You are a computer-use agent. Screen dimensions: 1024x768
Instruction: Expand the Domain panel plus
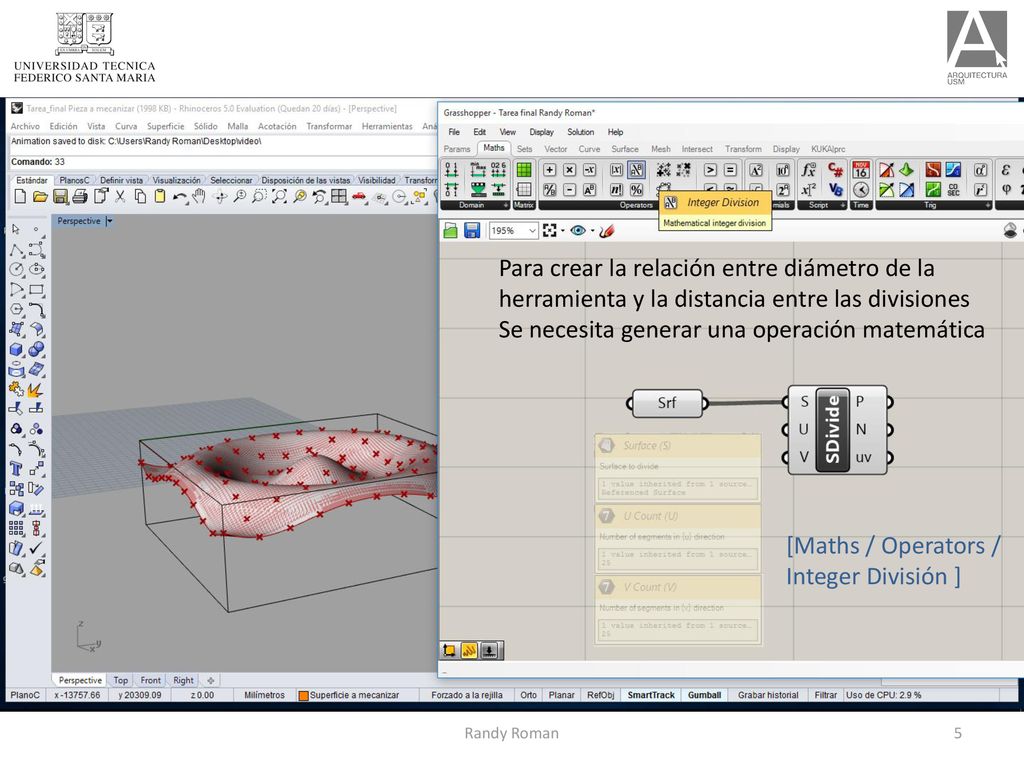click(x=505, y=205)
